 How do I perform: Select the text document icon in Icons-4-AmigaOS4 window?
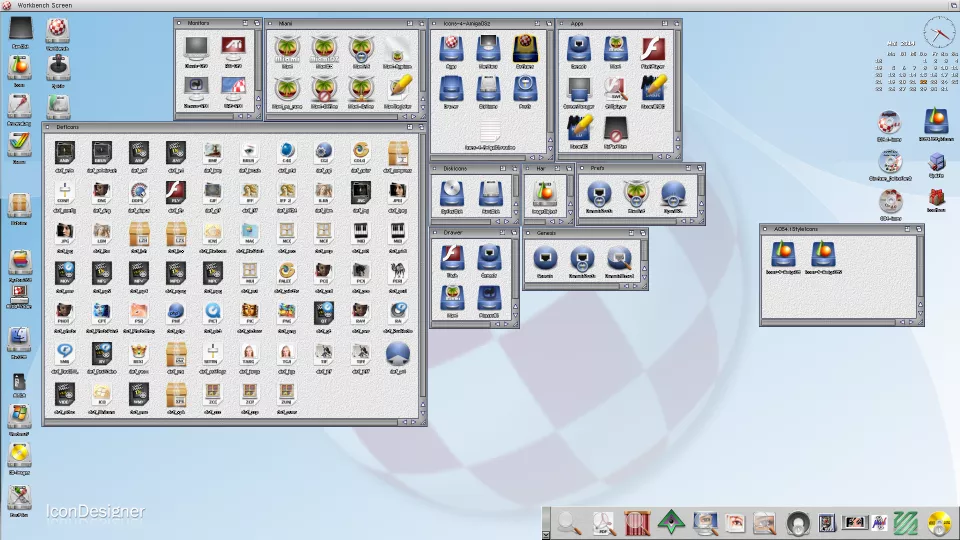(x=490, y=130)
